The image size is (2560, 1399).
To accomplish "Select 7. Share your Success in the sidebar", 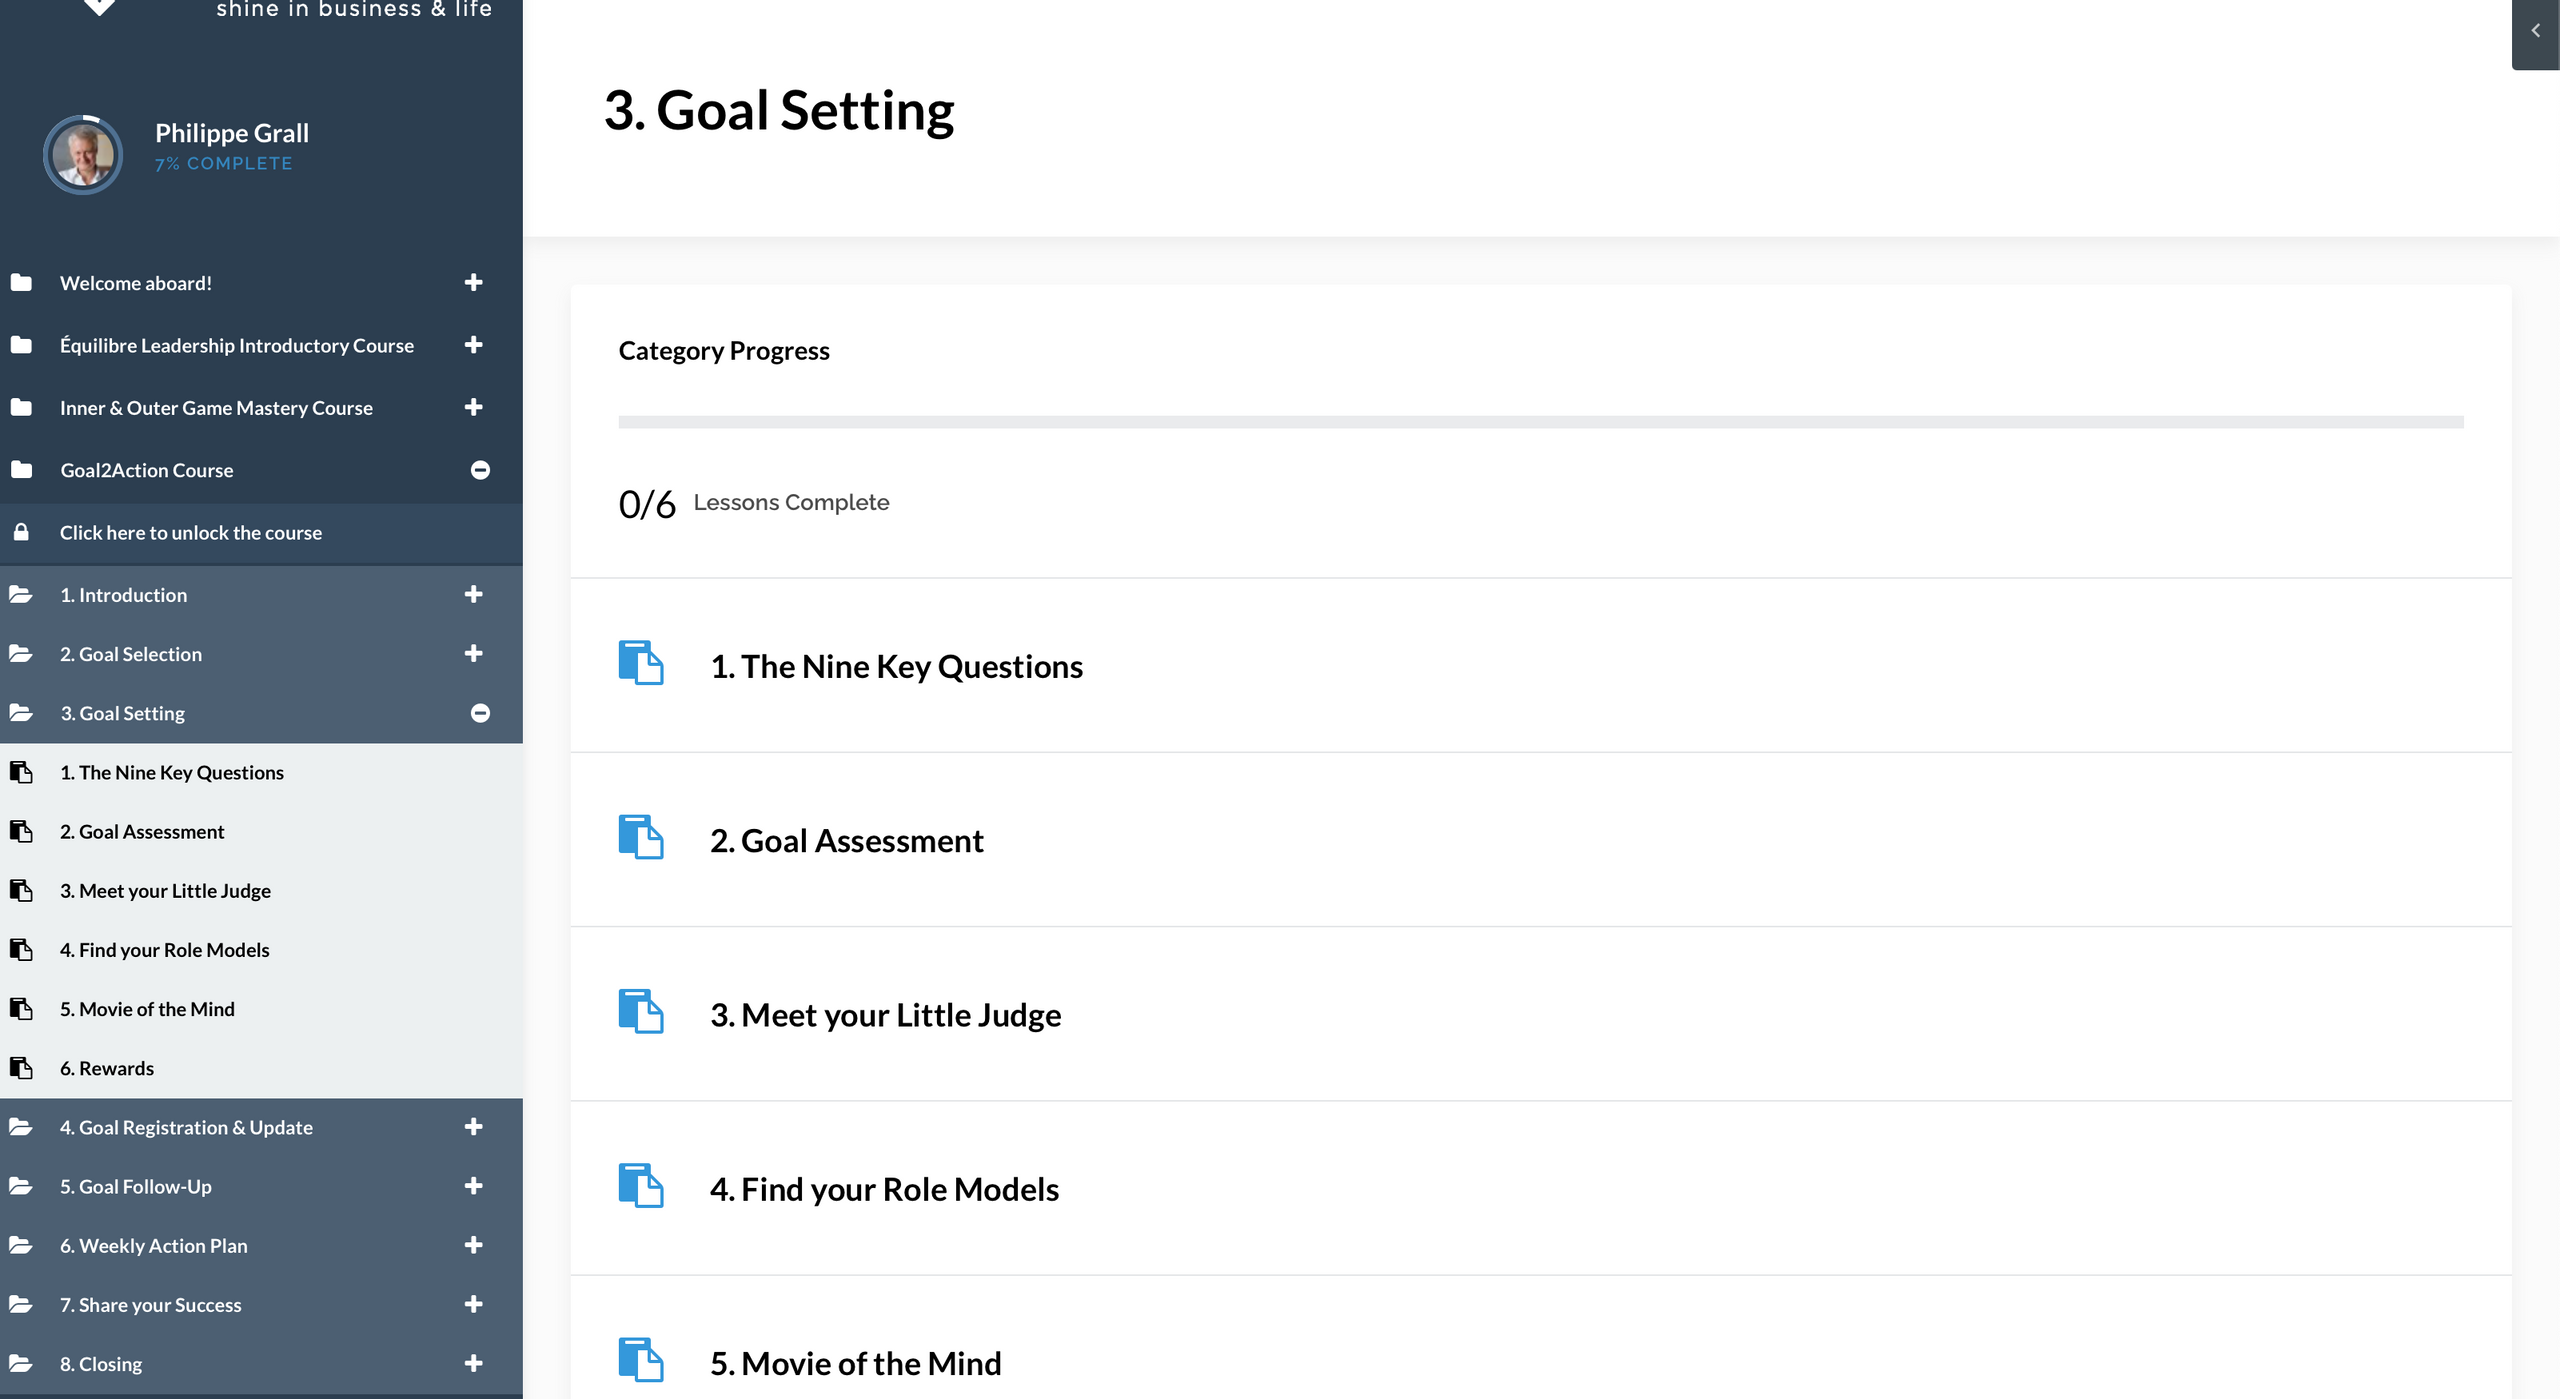I will (x=150, y=1305).
